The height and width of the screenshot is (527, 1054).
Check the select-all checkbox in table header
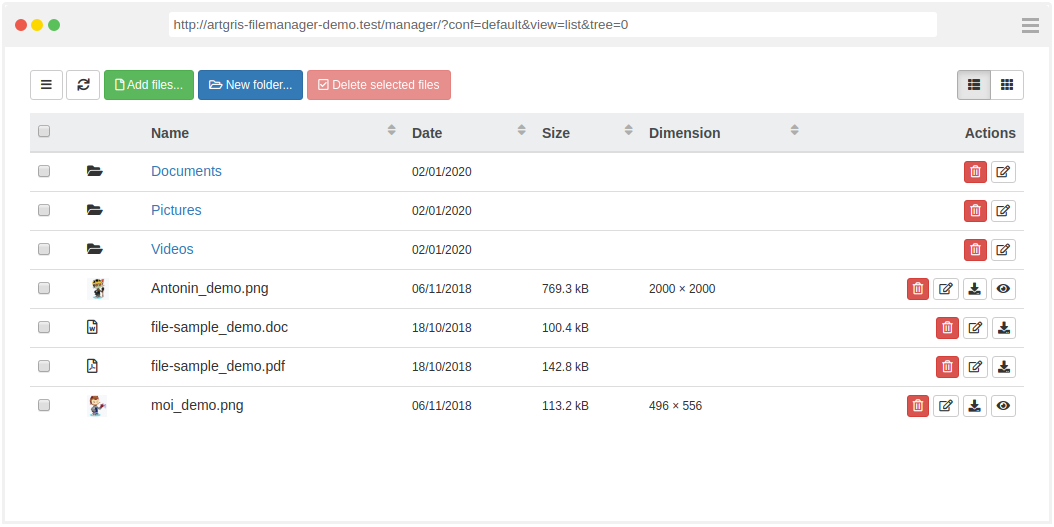pyautogui.click(x=44, y=132)
